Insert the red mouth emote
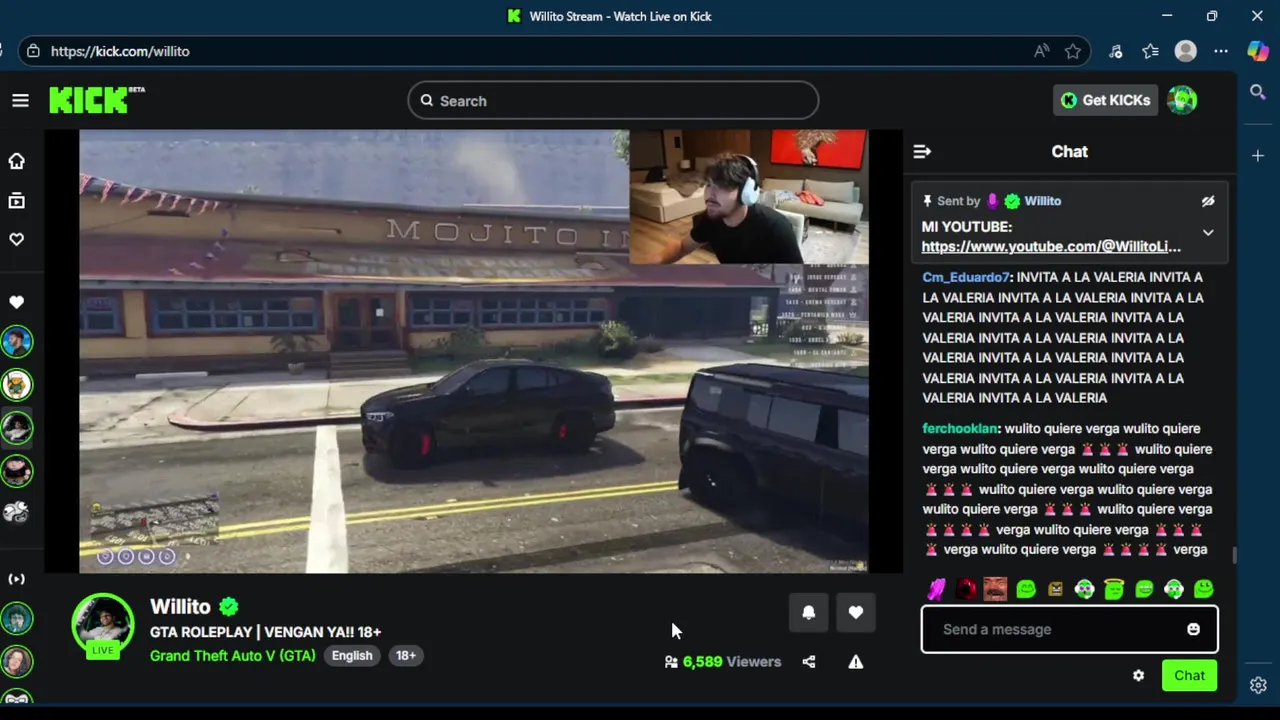The width and height of the screenshot is (1280, 720). pos(965,589)
